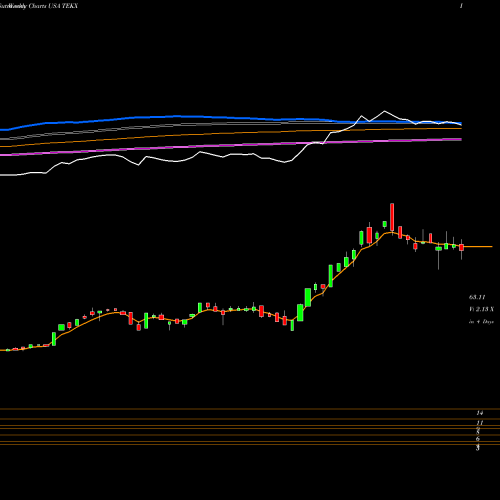Click the white indicator line peak

coord(384,111)
